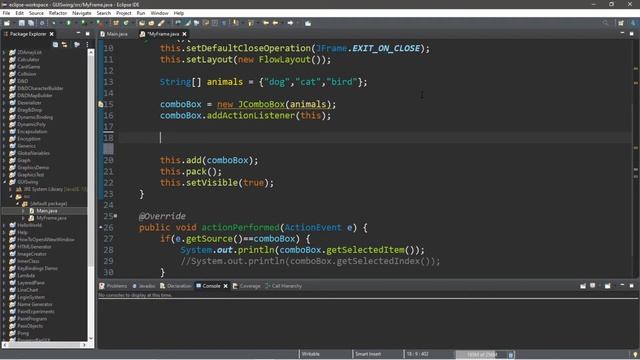The height and width of the screenshot is (360, 640).
Task: Click the Display Selected Console icon
Action: point(593,286)
